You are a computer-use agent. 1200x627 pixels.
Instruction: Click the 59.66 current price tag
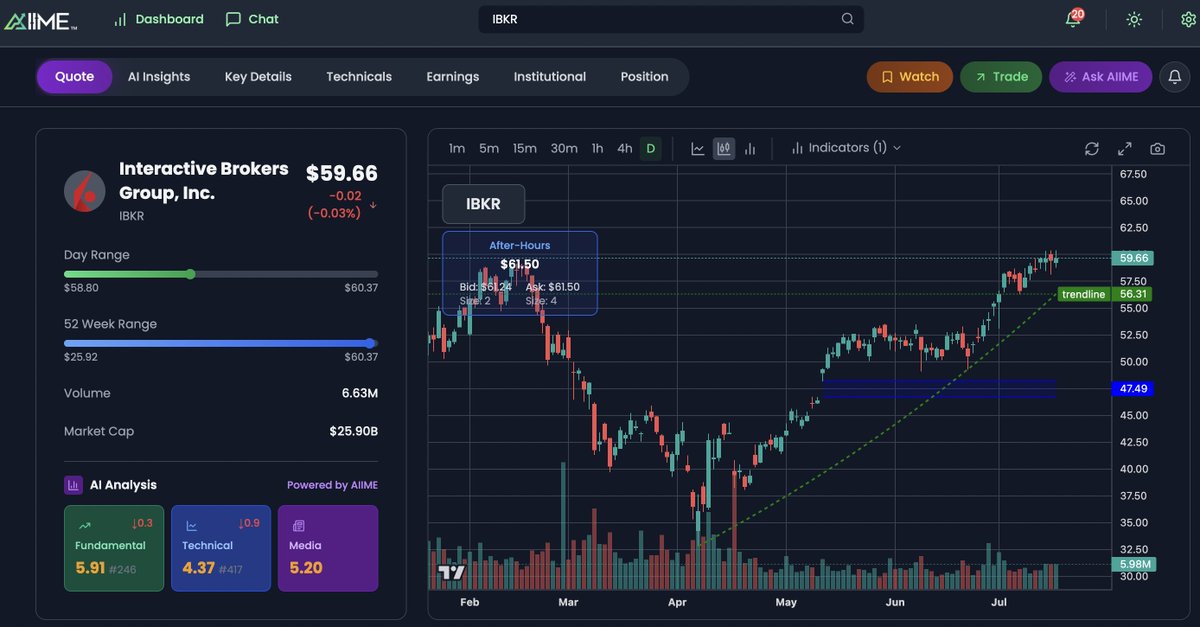click(x=1133, y=258)
